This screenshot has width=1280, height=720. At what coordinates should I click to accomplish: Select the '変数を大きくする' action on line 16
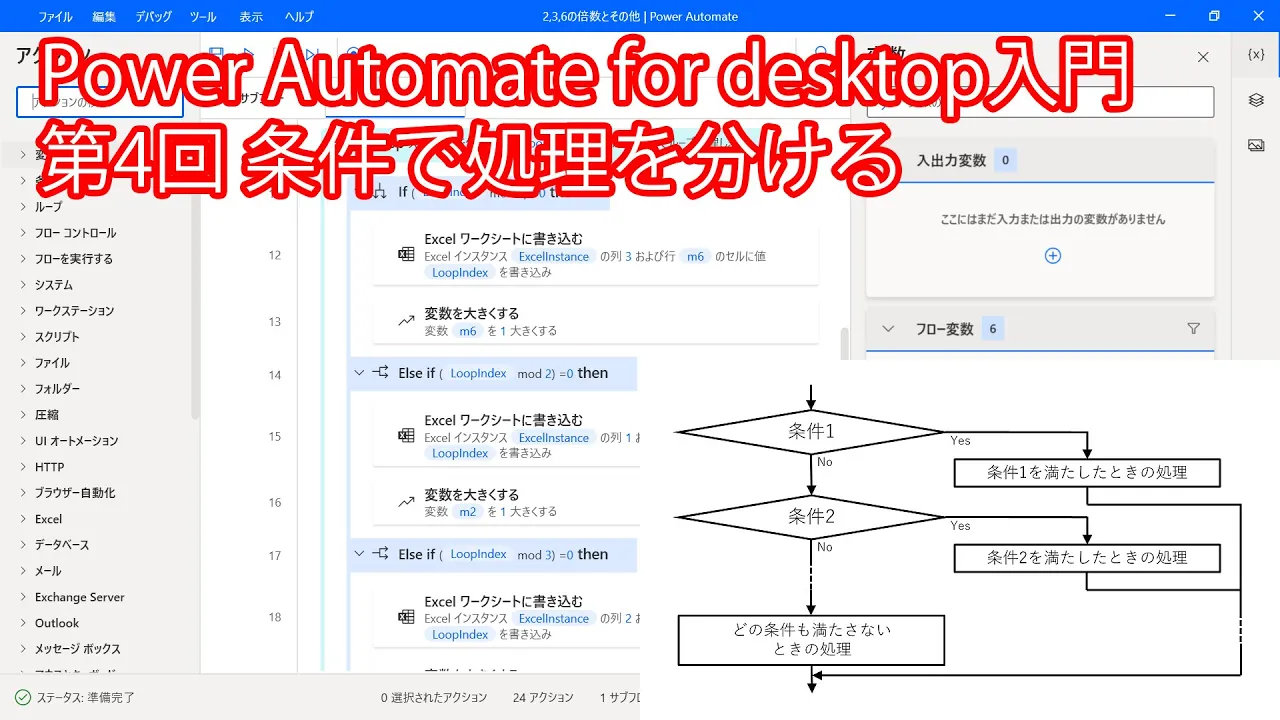506,502
